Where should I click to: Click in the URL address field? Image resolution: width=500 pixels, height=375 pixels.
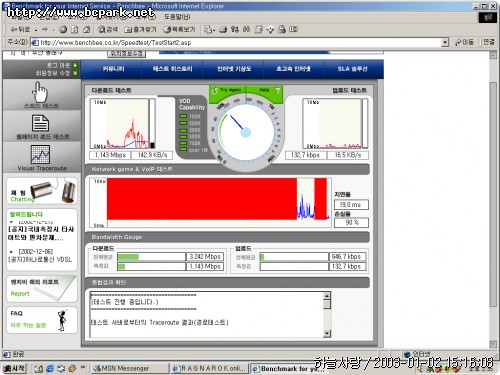[x=236, y=42]
